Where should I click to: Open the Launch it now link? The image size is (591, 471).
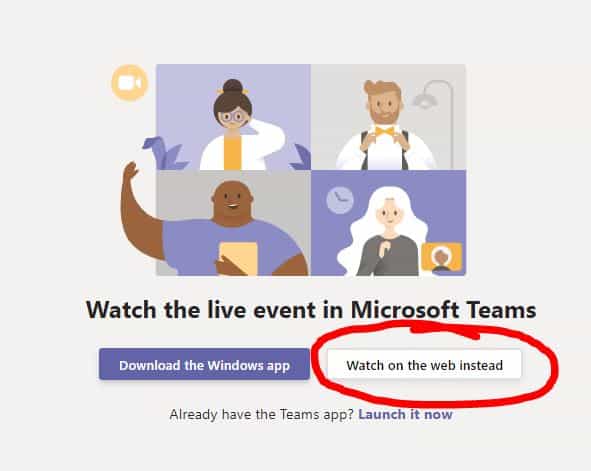point(405,414)
